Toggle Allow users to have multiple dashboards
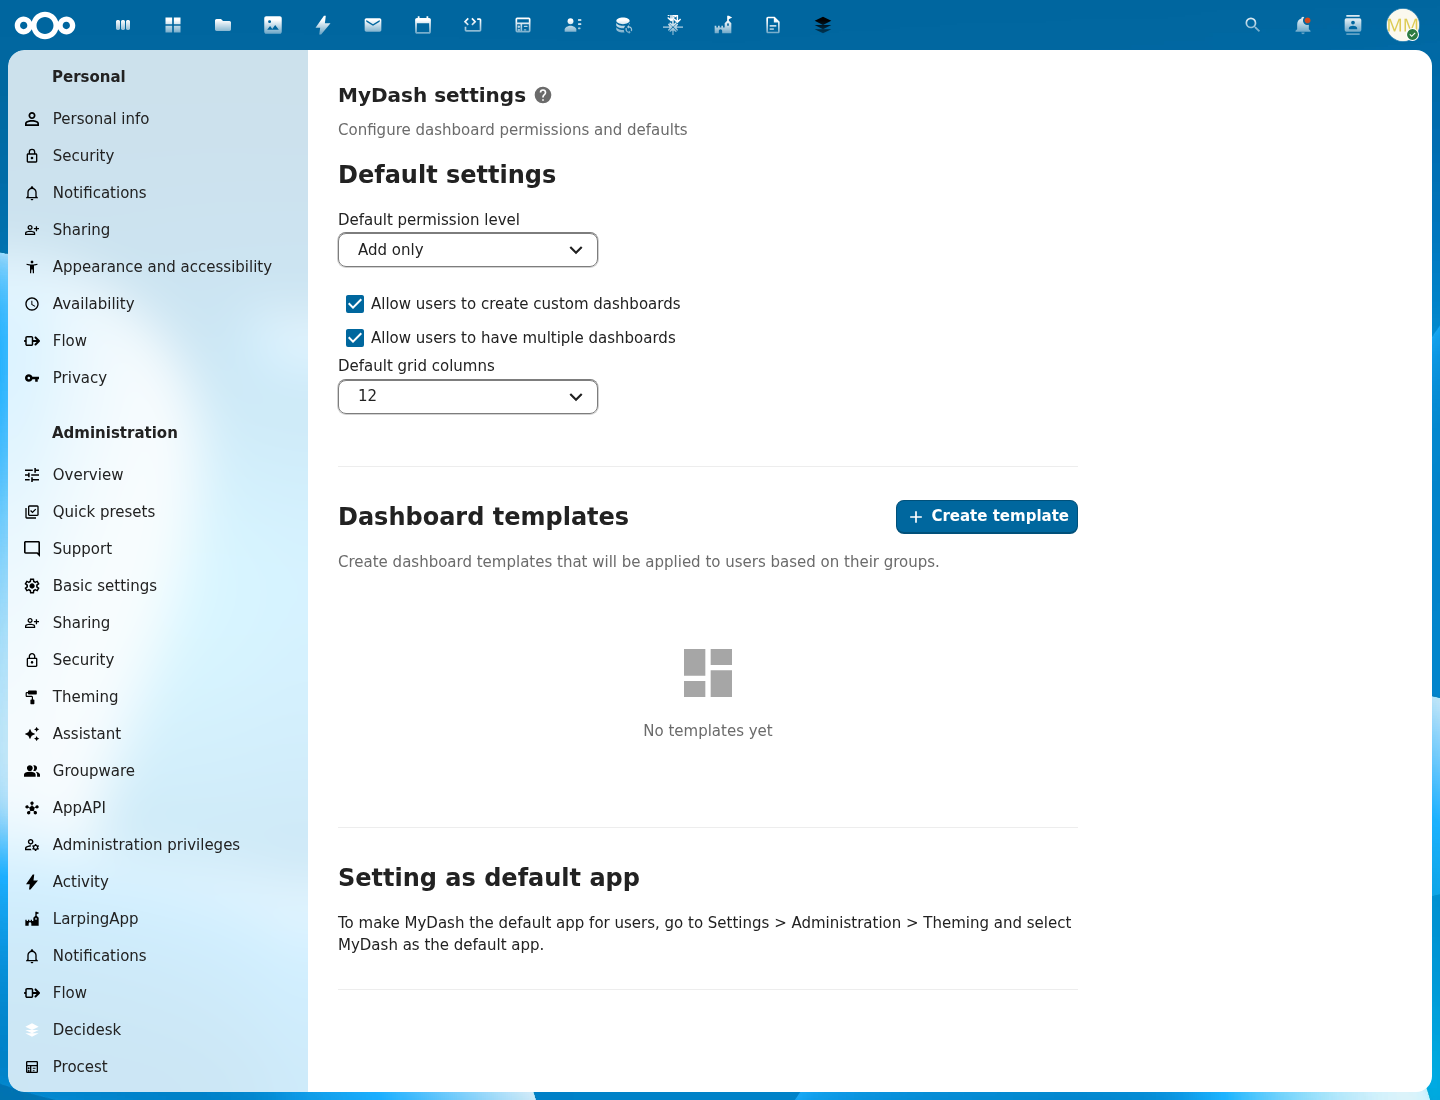 click(355, 338)
